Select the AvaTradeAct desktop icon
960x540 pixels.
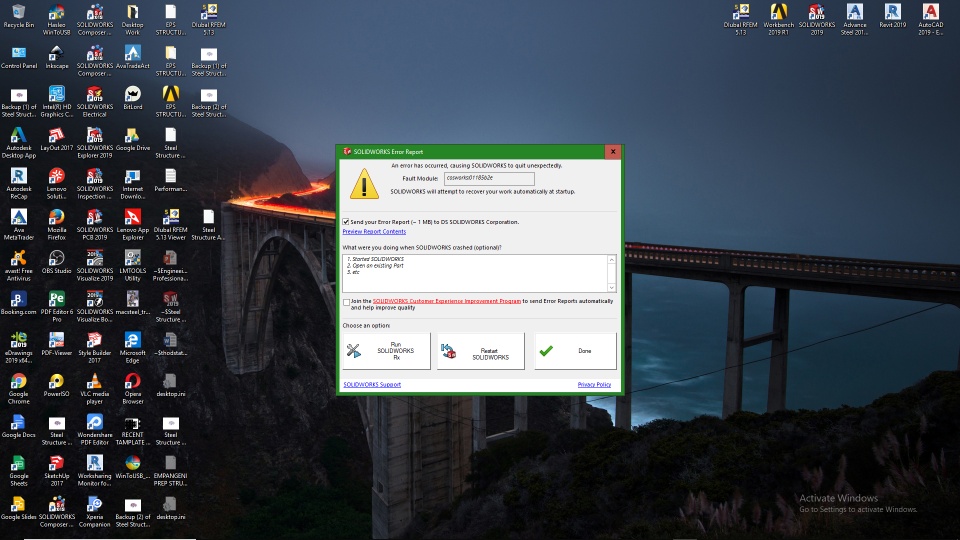pos(132,58)
